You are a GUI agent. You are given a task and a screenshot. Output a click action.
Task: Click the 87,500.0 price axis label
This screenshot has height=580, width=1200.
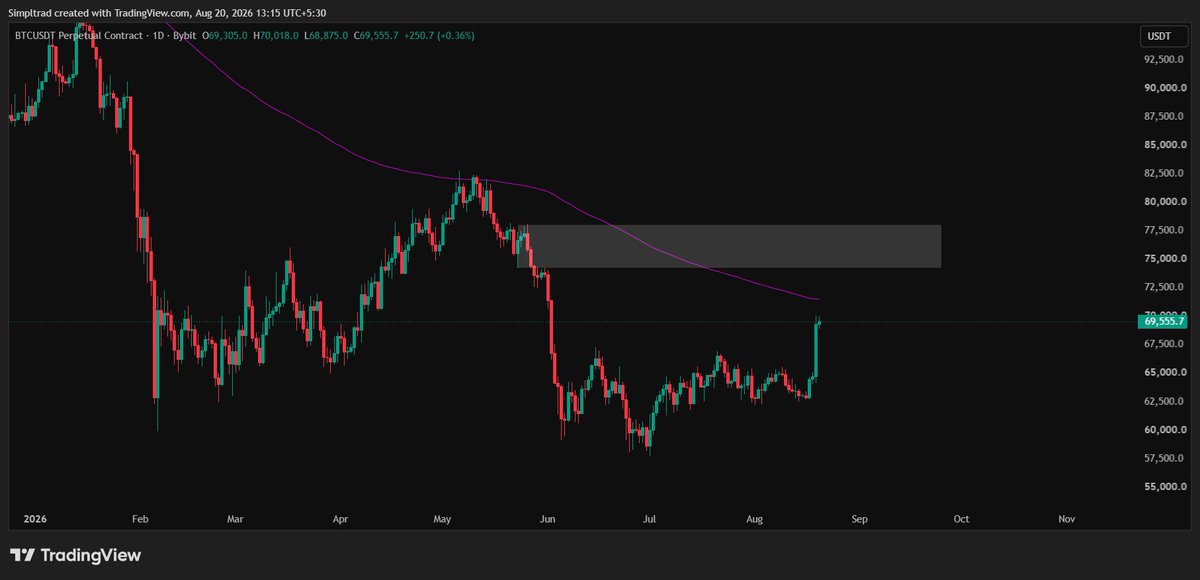(x=1162, y=116)
